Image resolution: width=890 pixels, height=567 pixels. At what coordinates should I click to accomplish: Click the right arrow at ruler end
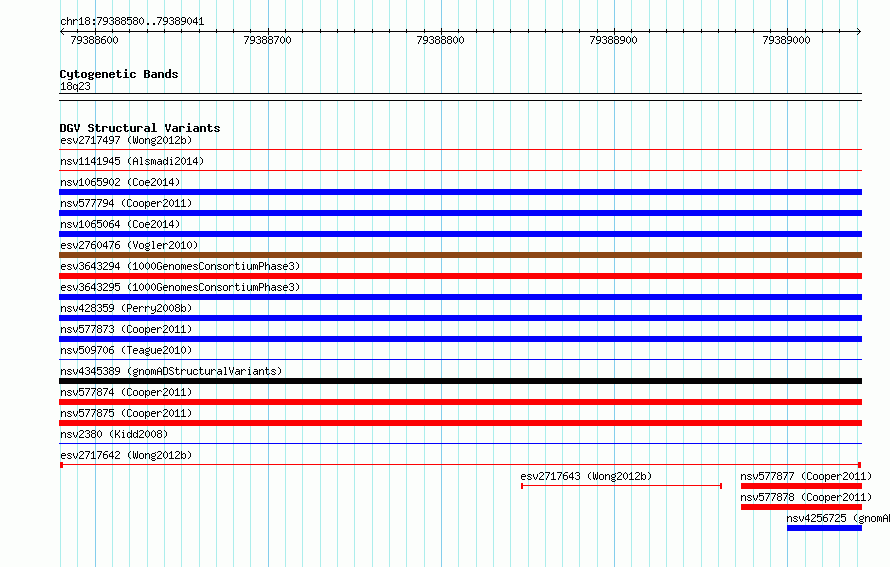coord(859,32)
